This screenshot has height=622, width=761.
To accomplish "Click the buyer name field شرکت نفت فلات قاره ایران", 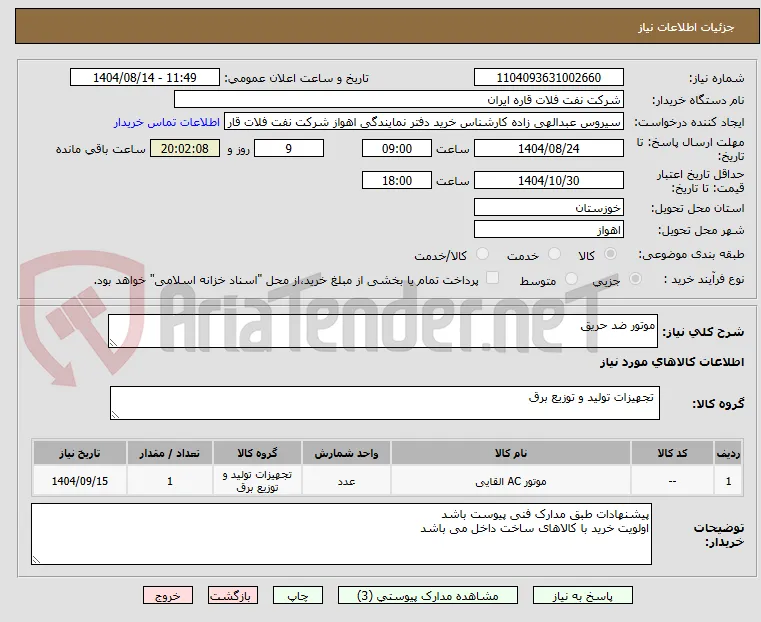I will pos(398,100).
